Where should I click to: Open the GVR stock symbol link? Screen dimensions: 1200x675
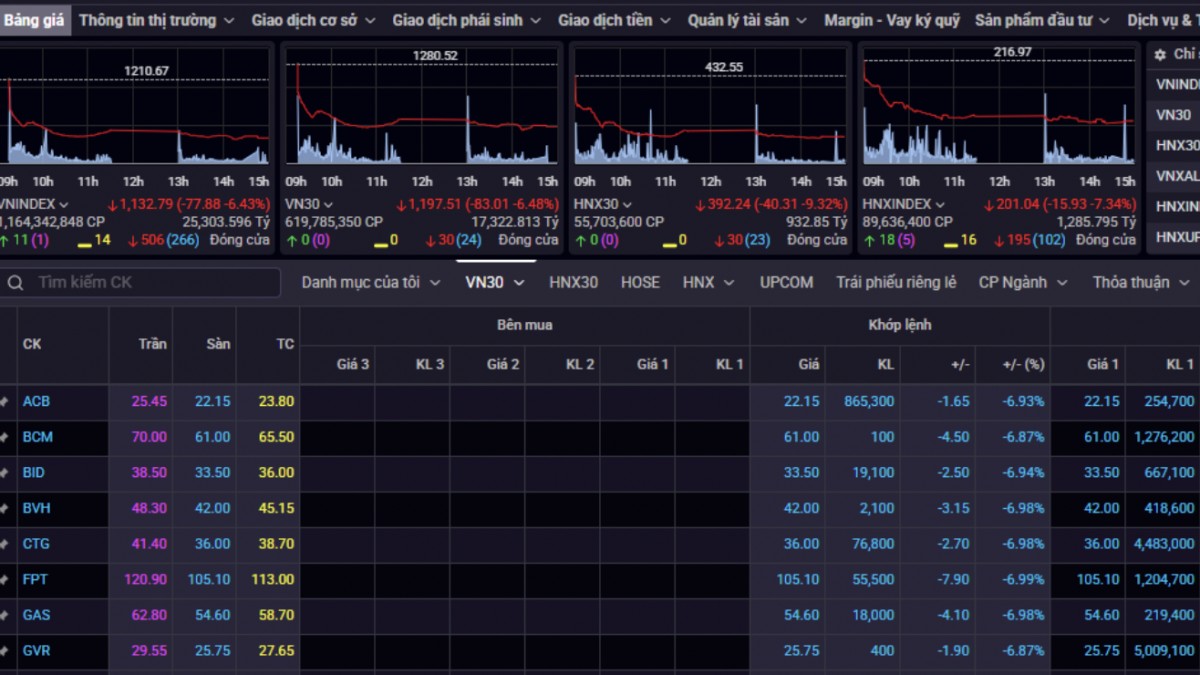pos(37,651)
